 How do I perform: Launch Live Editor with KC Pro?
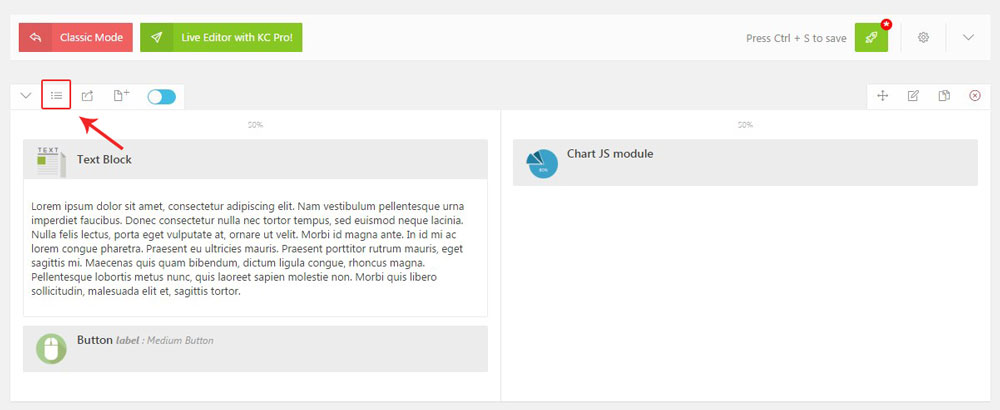click(x=221, y=38)
